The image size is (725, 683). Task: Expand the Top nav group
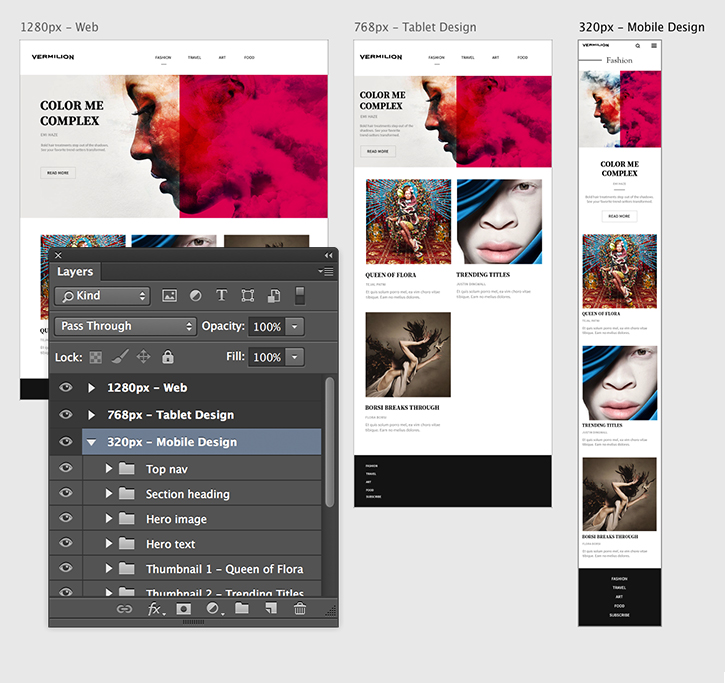click(x=108, y=468)
